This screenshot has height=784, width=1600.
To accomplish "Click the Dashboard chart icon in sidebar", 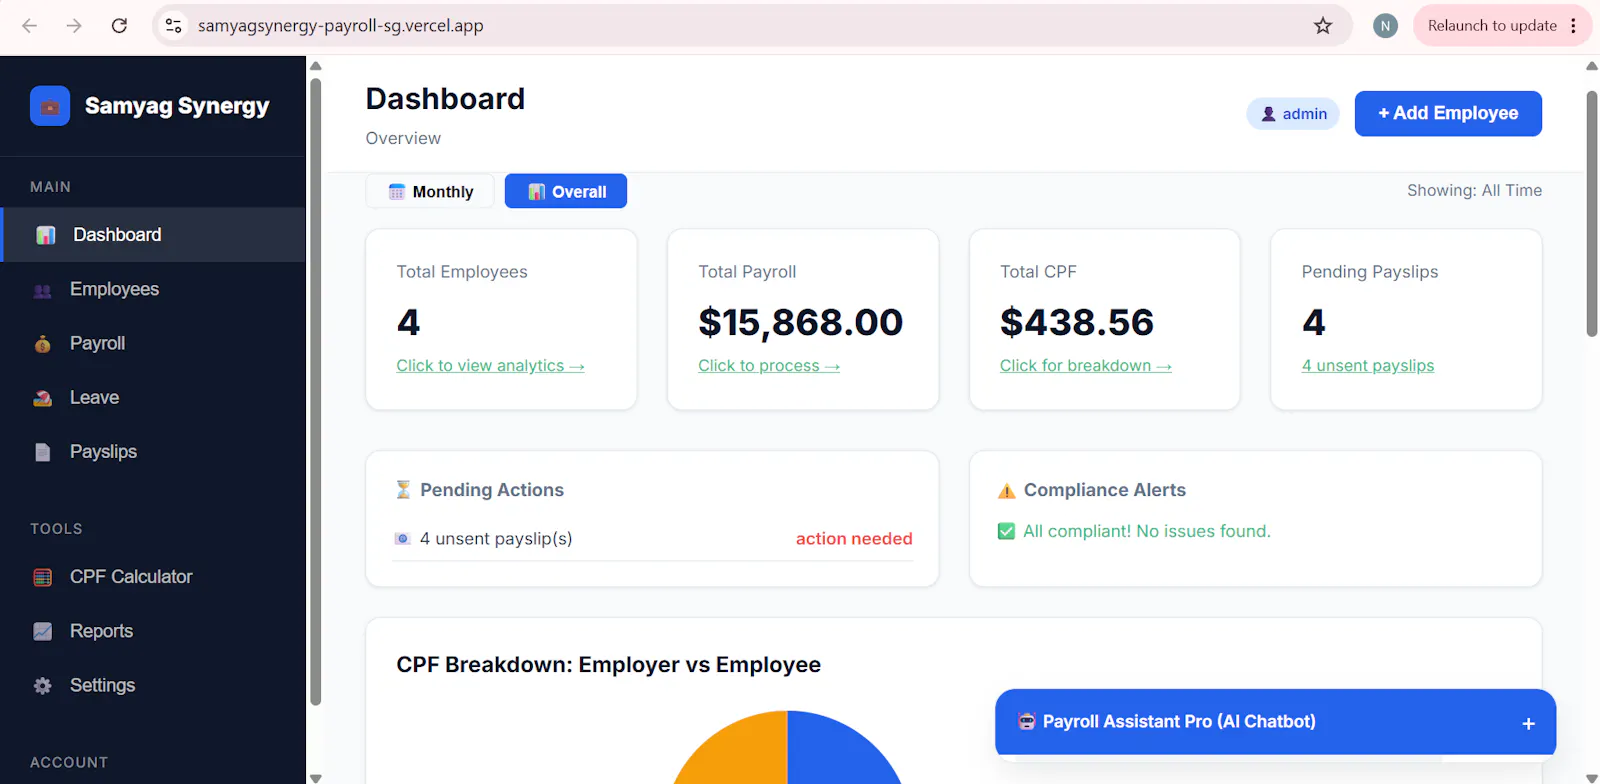I will point(45,235).
